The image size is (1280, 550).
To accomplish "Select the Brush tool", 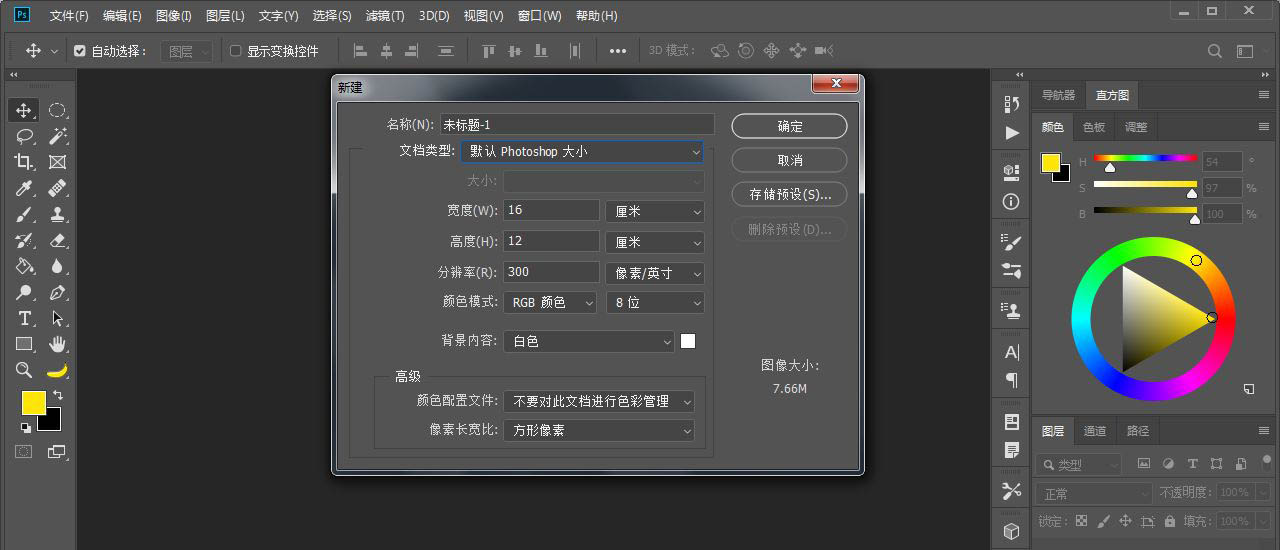I will click(x=24, y=214).
